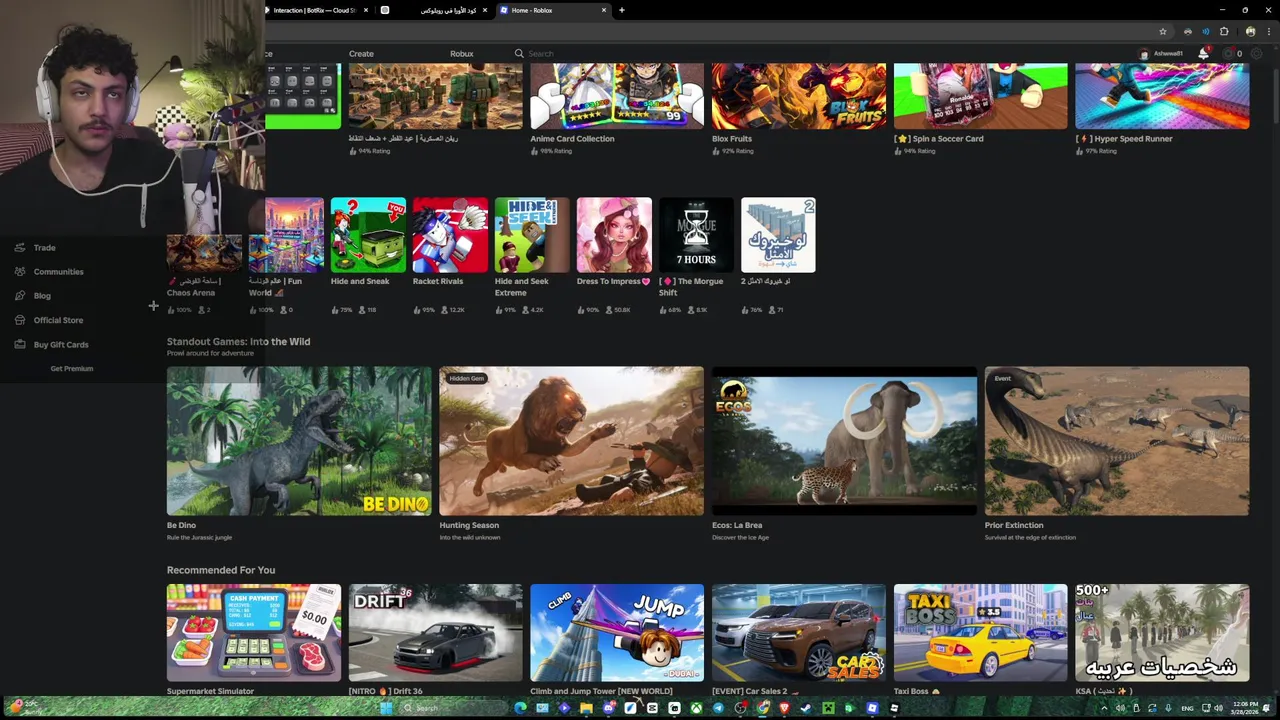The width and height of the screenshot is (1280, 720).
Task: Click the Standout Games: Into the Wild heading
Action: (x=238, y=341)
